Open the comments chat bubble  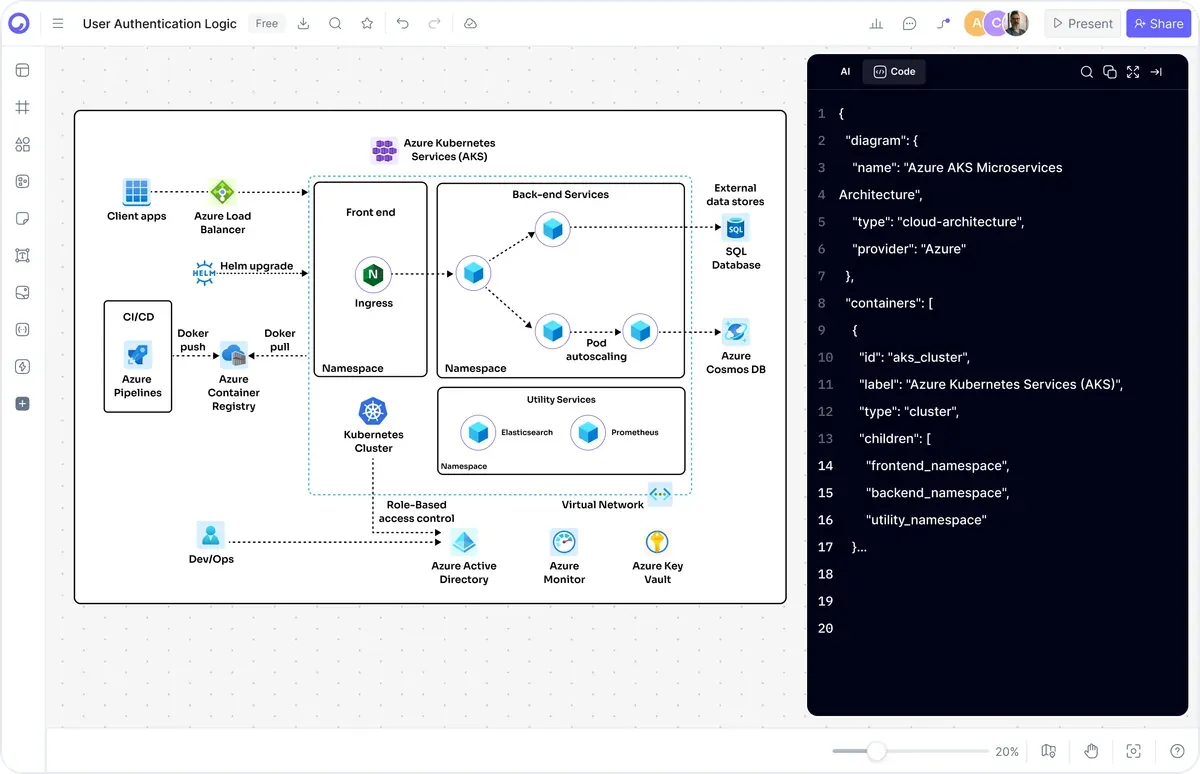909,24
